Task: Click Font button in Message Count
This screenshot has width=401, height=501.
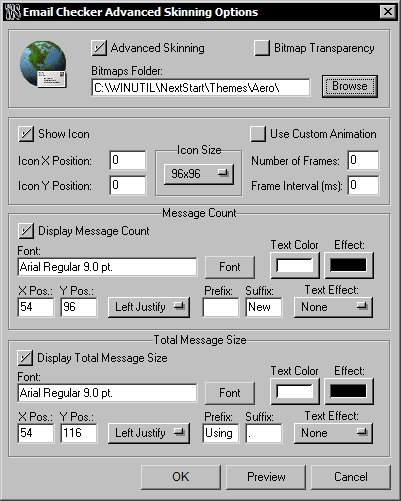Action: pyautogui.click(x=230, y=267)
